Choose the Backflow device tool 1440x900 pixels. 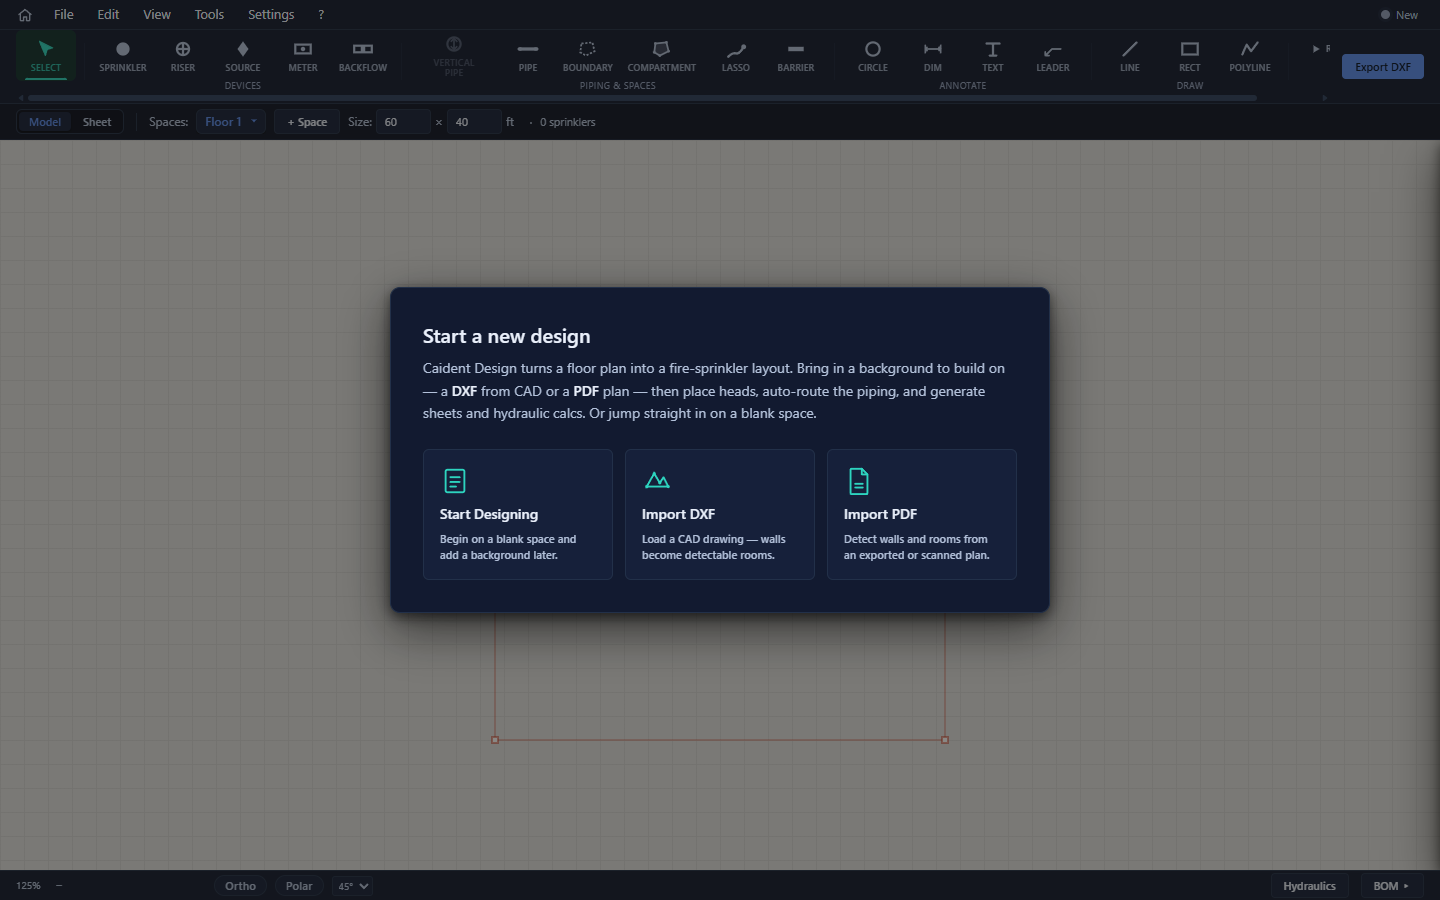click(x=363, y=56)
